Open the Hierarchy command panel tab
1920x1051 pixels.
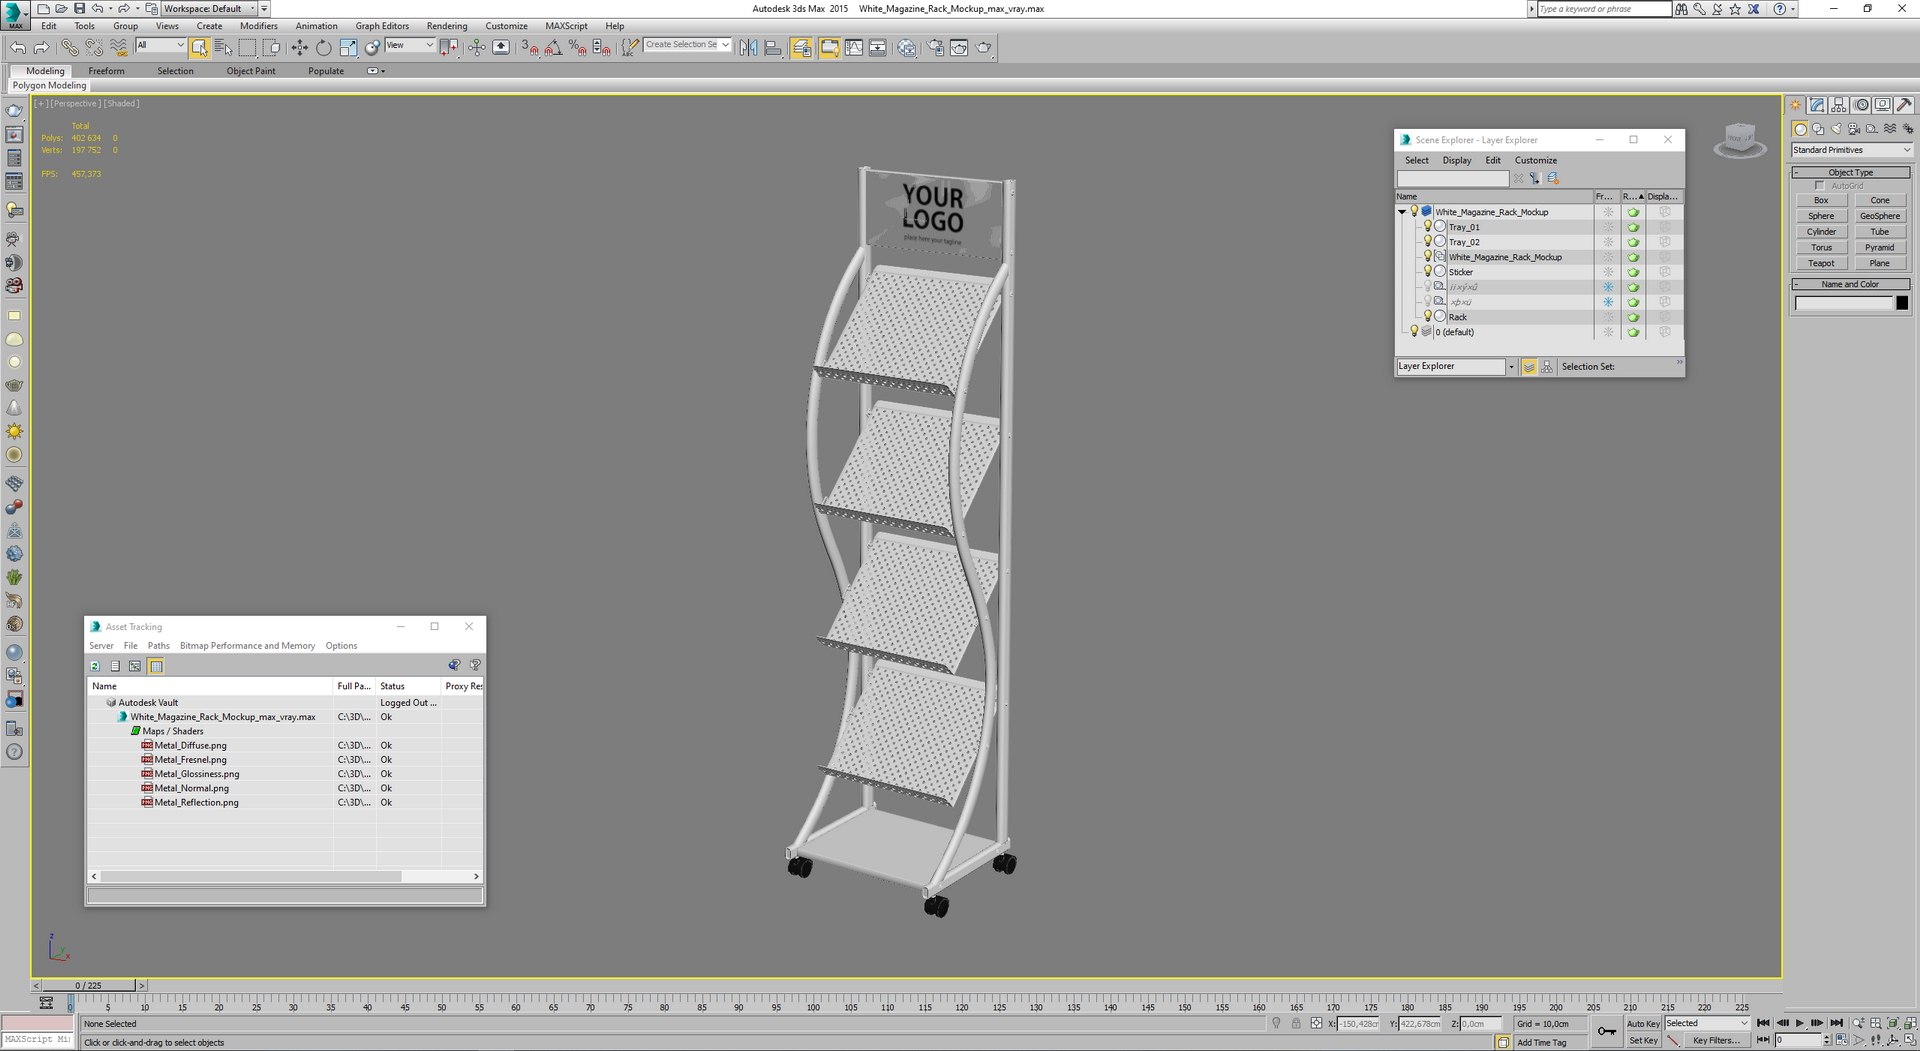pyautogui.click(x=1839, y=105)
